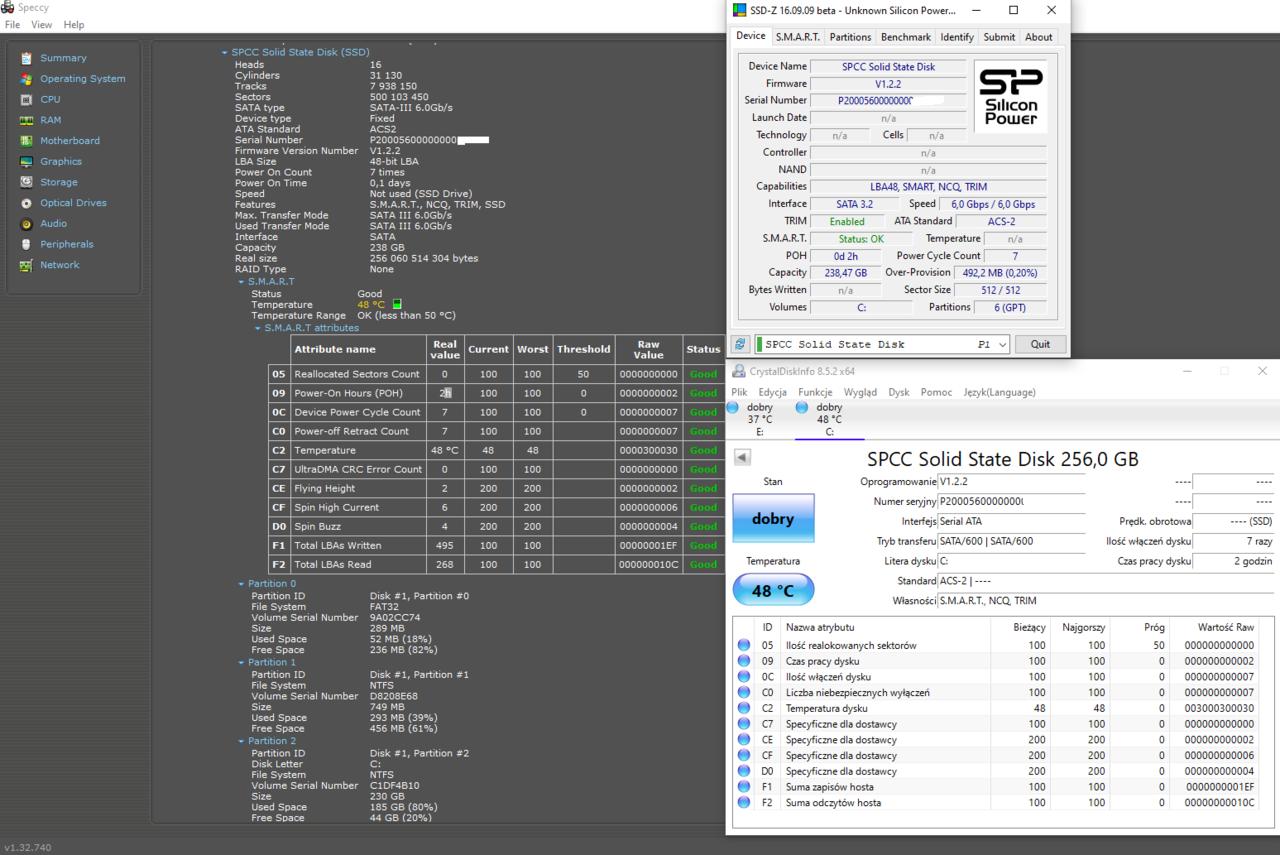1280x855 pixels.
Task: Select the E: disk tab showing 37 °C
Action: [759, 420]
